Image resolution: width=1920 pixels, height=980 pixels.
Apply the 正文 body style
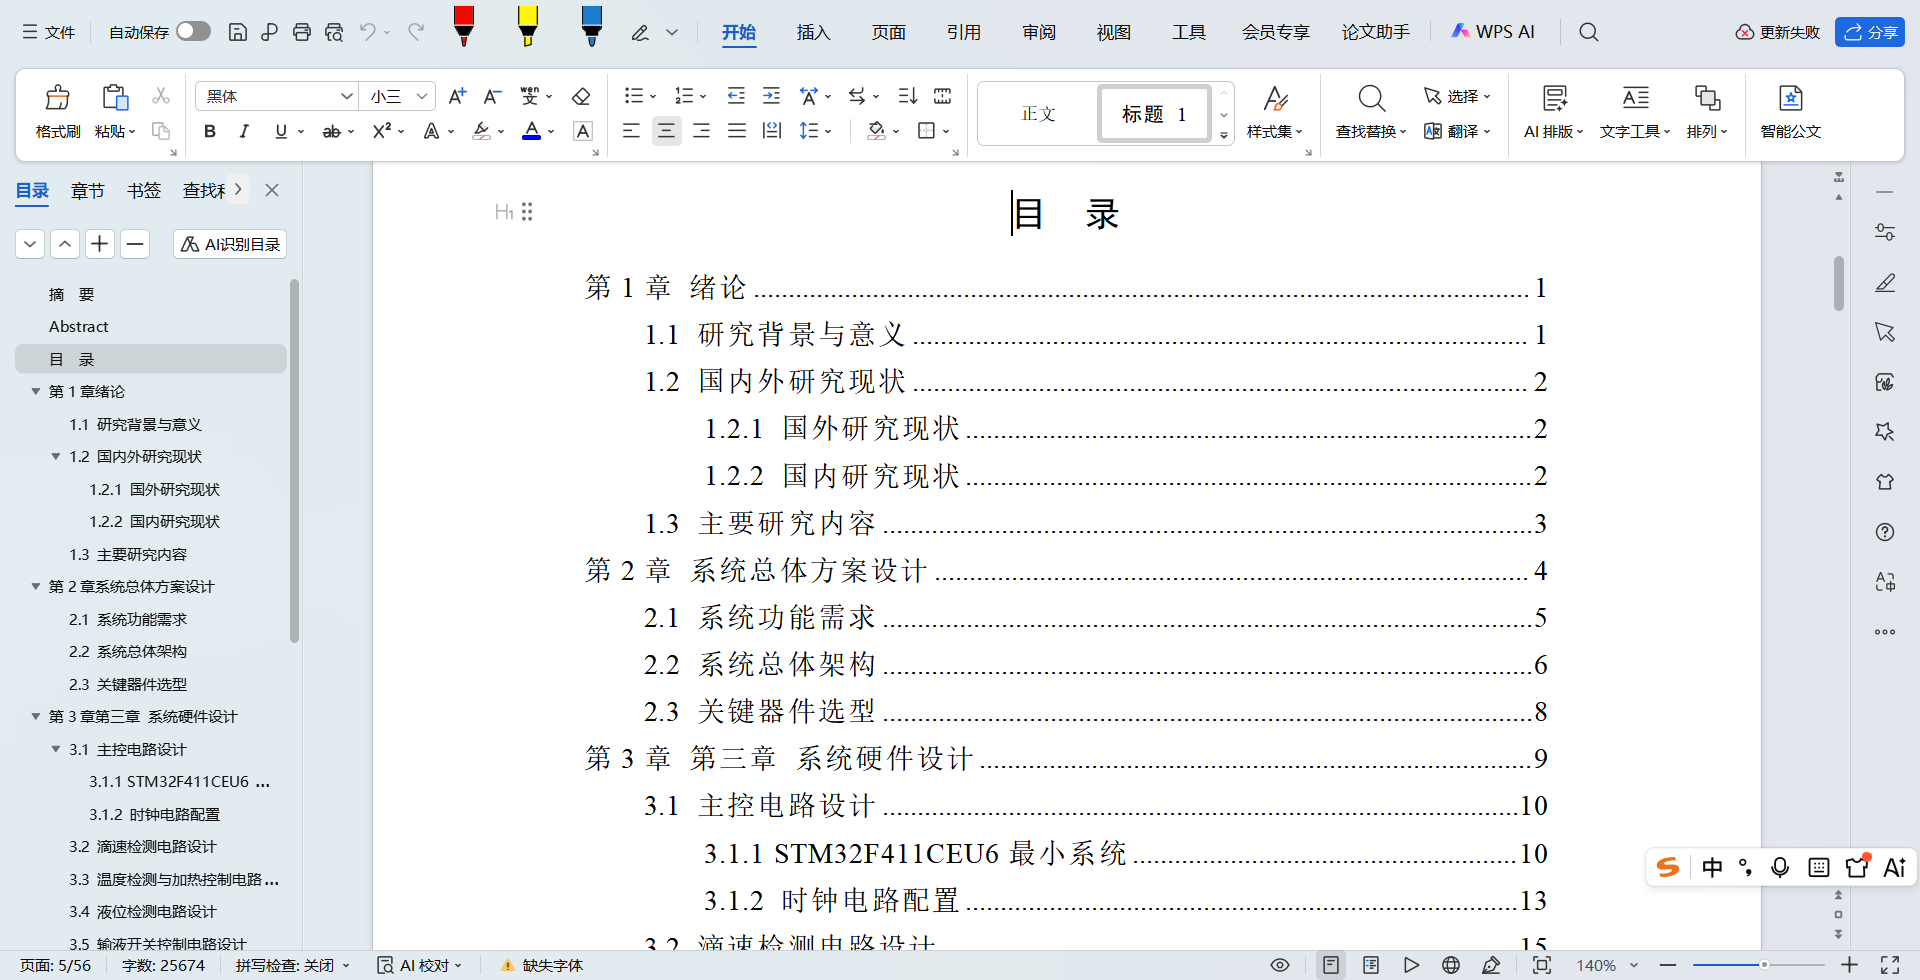click(x=1038, y=114)
